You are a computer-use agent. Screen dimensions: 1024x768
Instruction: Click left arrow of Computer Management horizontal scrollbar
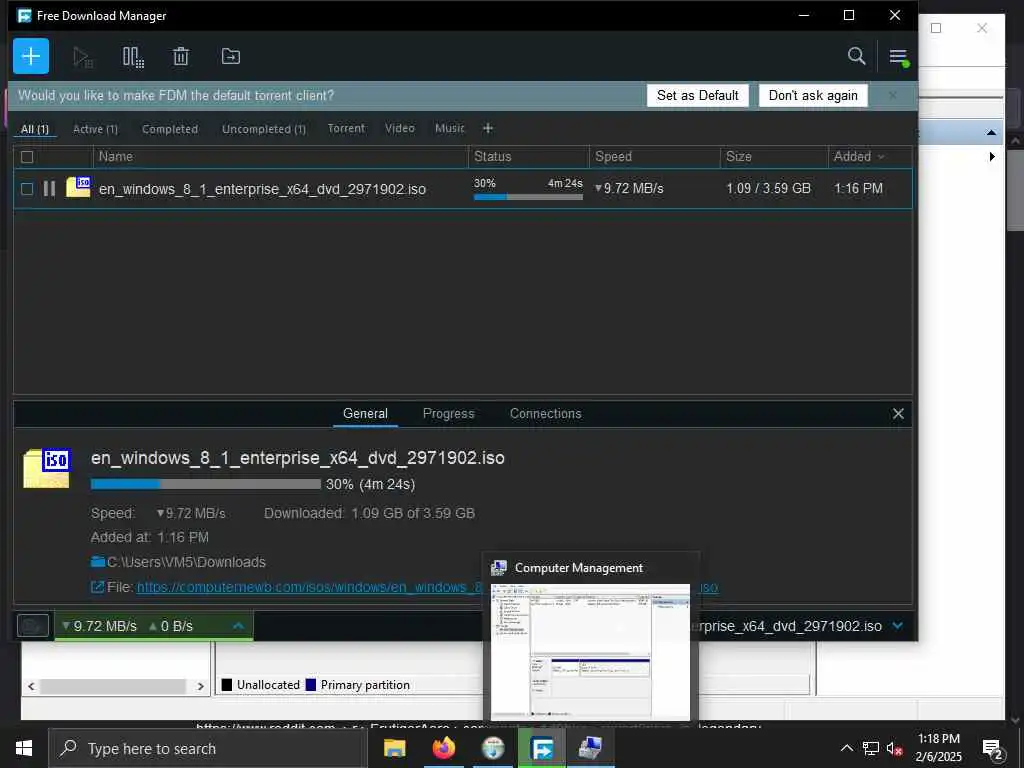coord(31,686)
